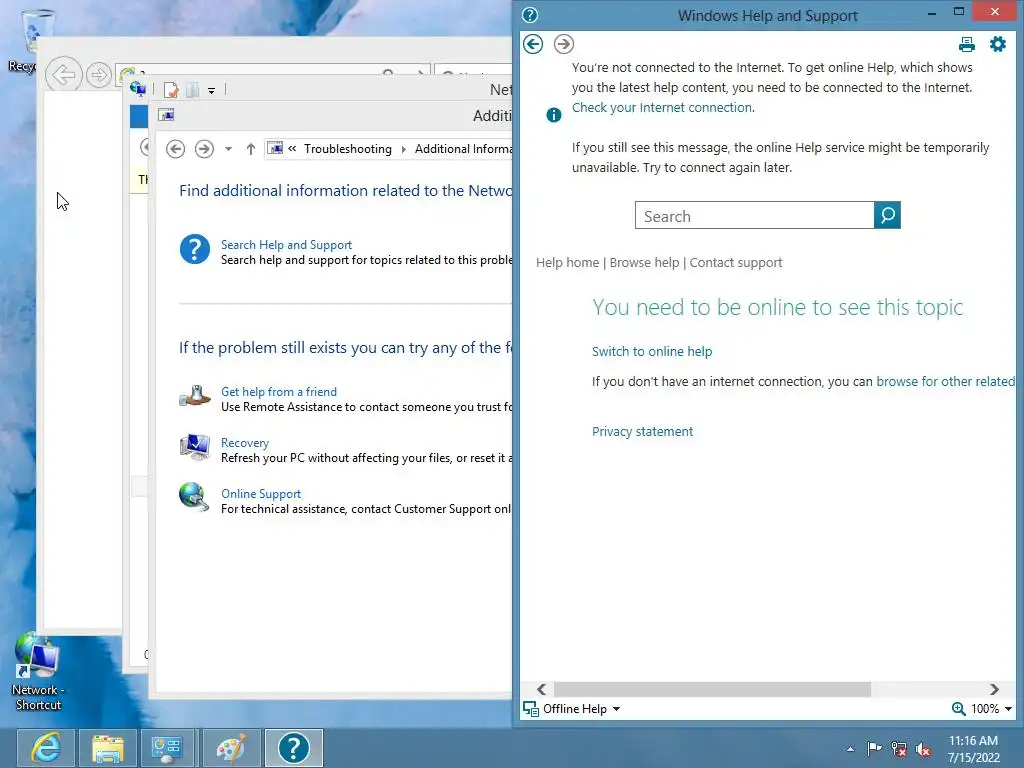The width and height of the screenshot is (1024, 768).
Task: Click the Additional Information title bar icon
Action: tap(167, 115)
